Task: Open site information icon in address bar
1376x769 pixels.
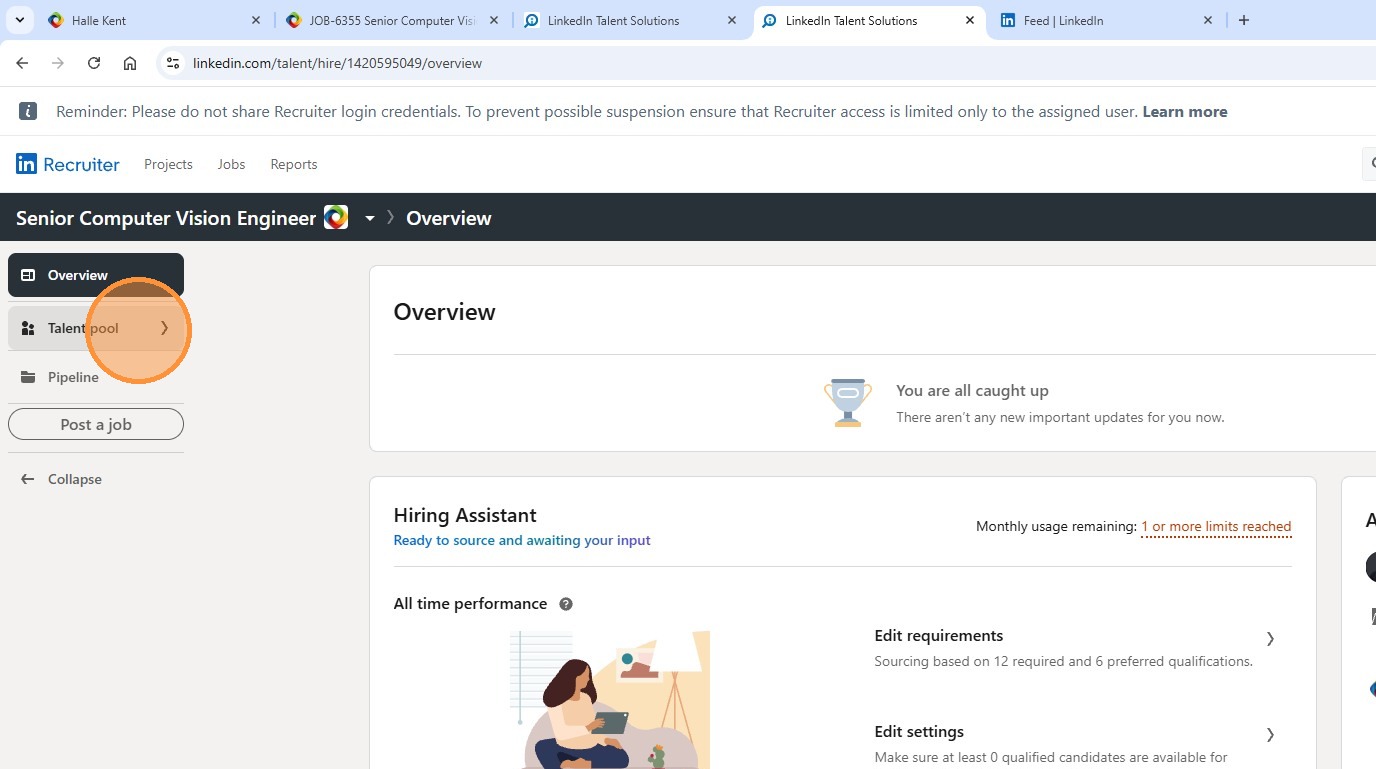Action: coord(173,63)
